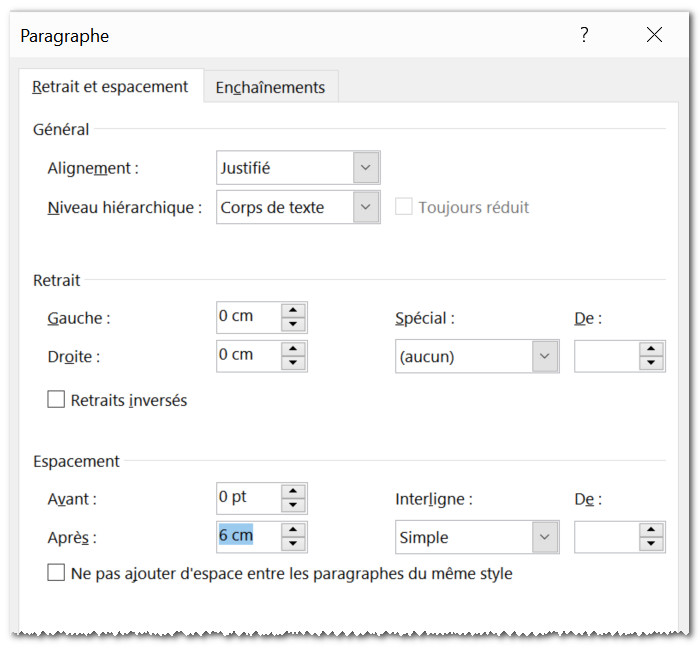
Task: Click the Retrait De value field
Action: tap(606, 356)
